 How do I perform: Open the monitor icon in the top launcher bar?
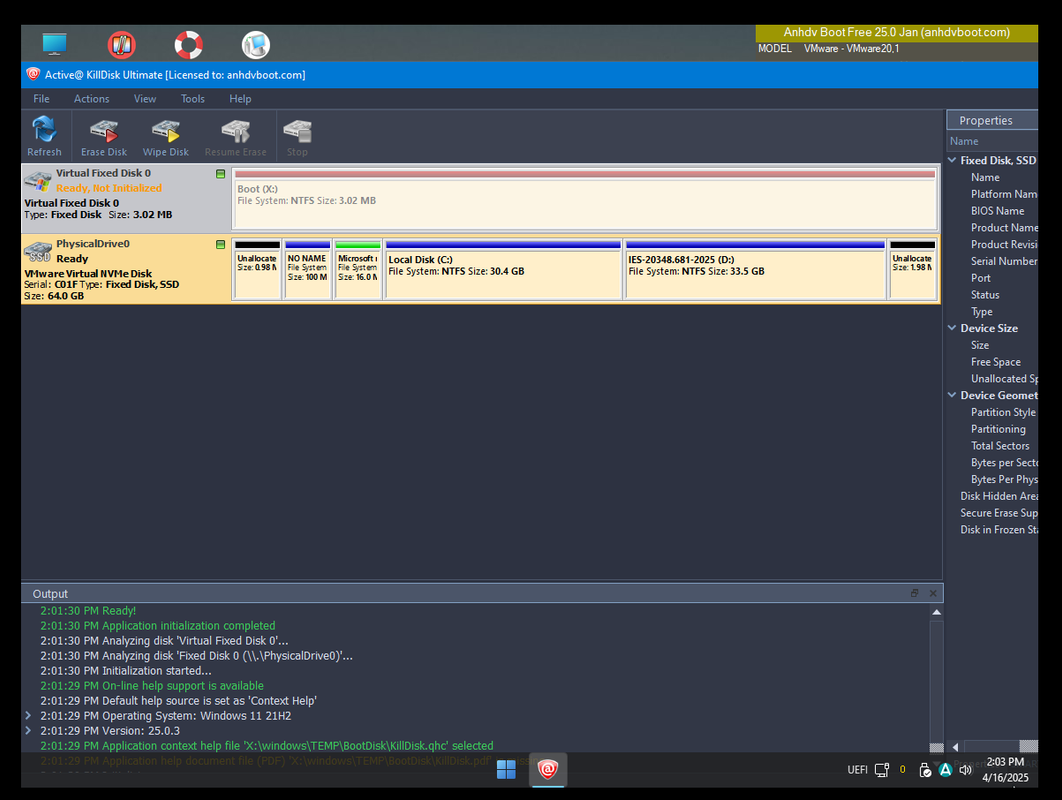54,44
